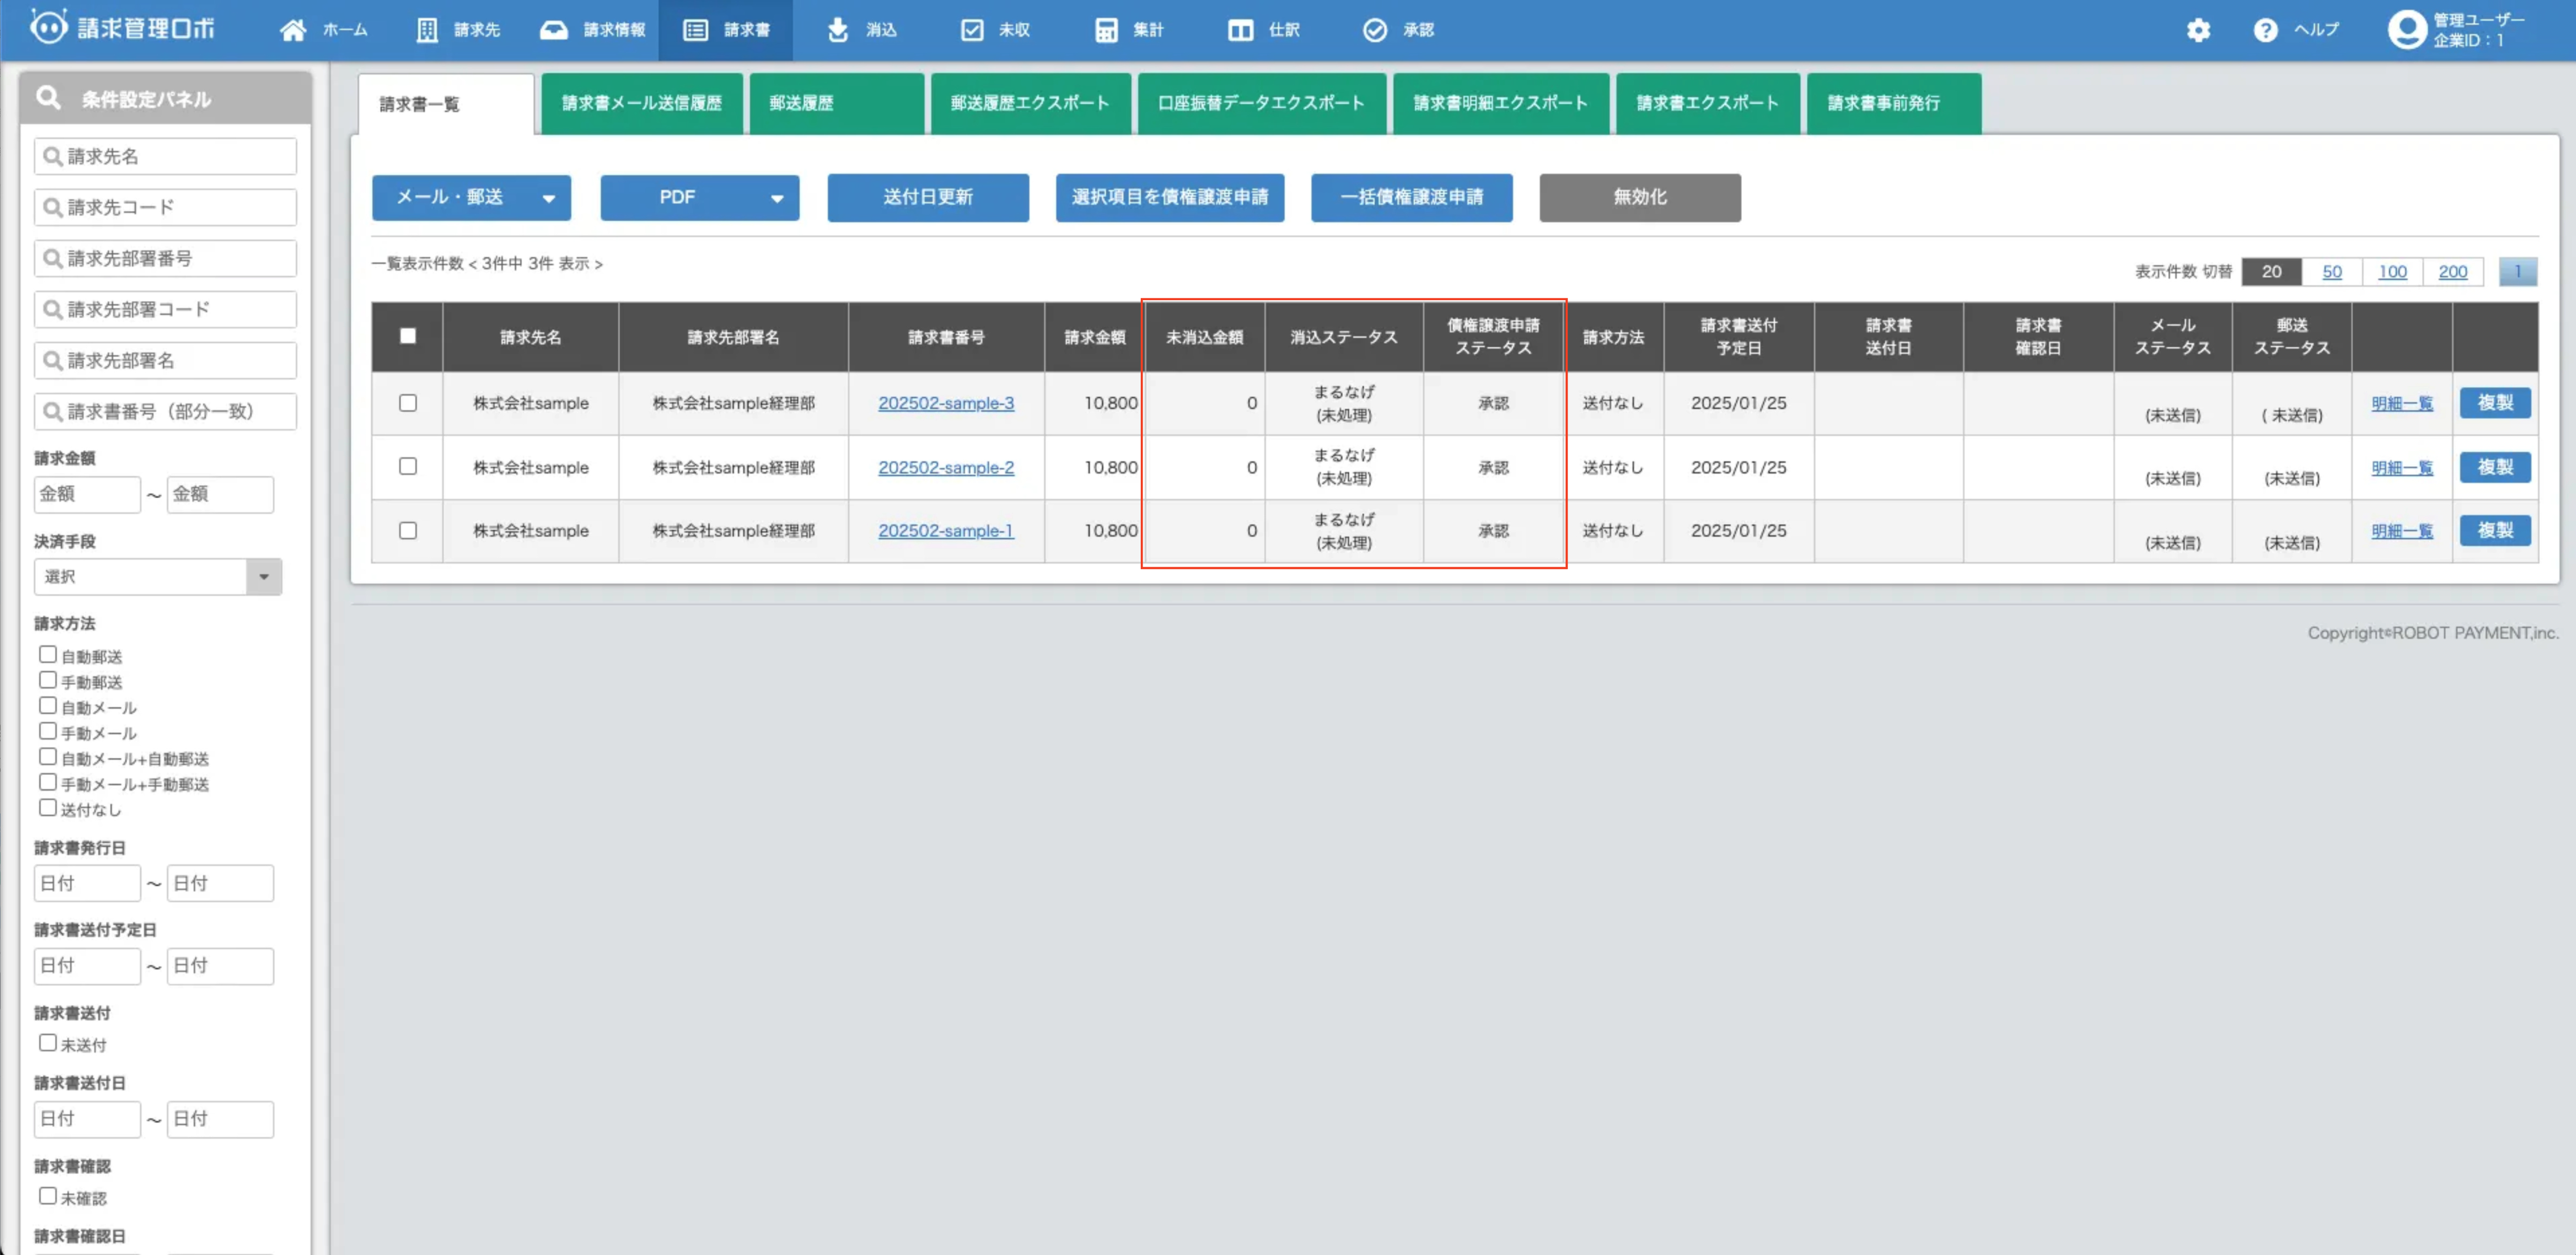The image size is (2576, 1255).
Task: Focus the 請求先名 search field
Action: click(165, 156)
